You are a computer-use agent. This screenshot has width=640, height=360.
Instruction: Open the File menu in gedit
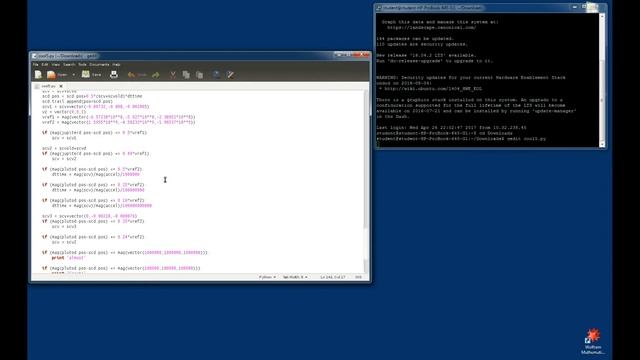[36, 64]
